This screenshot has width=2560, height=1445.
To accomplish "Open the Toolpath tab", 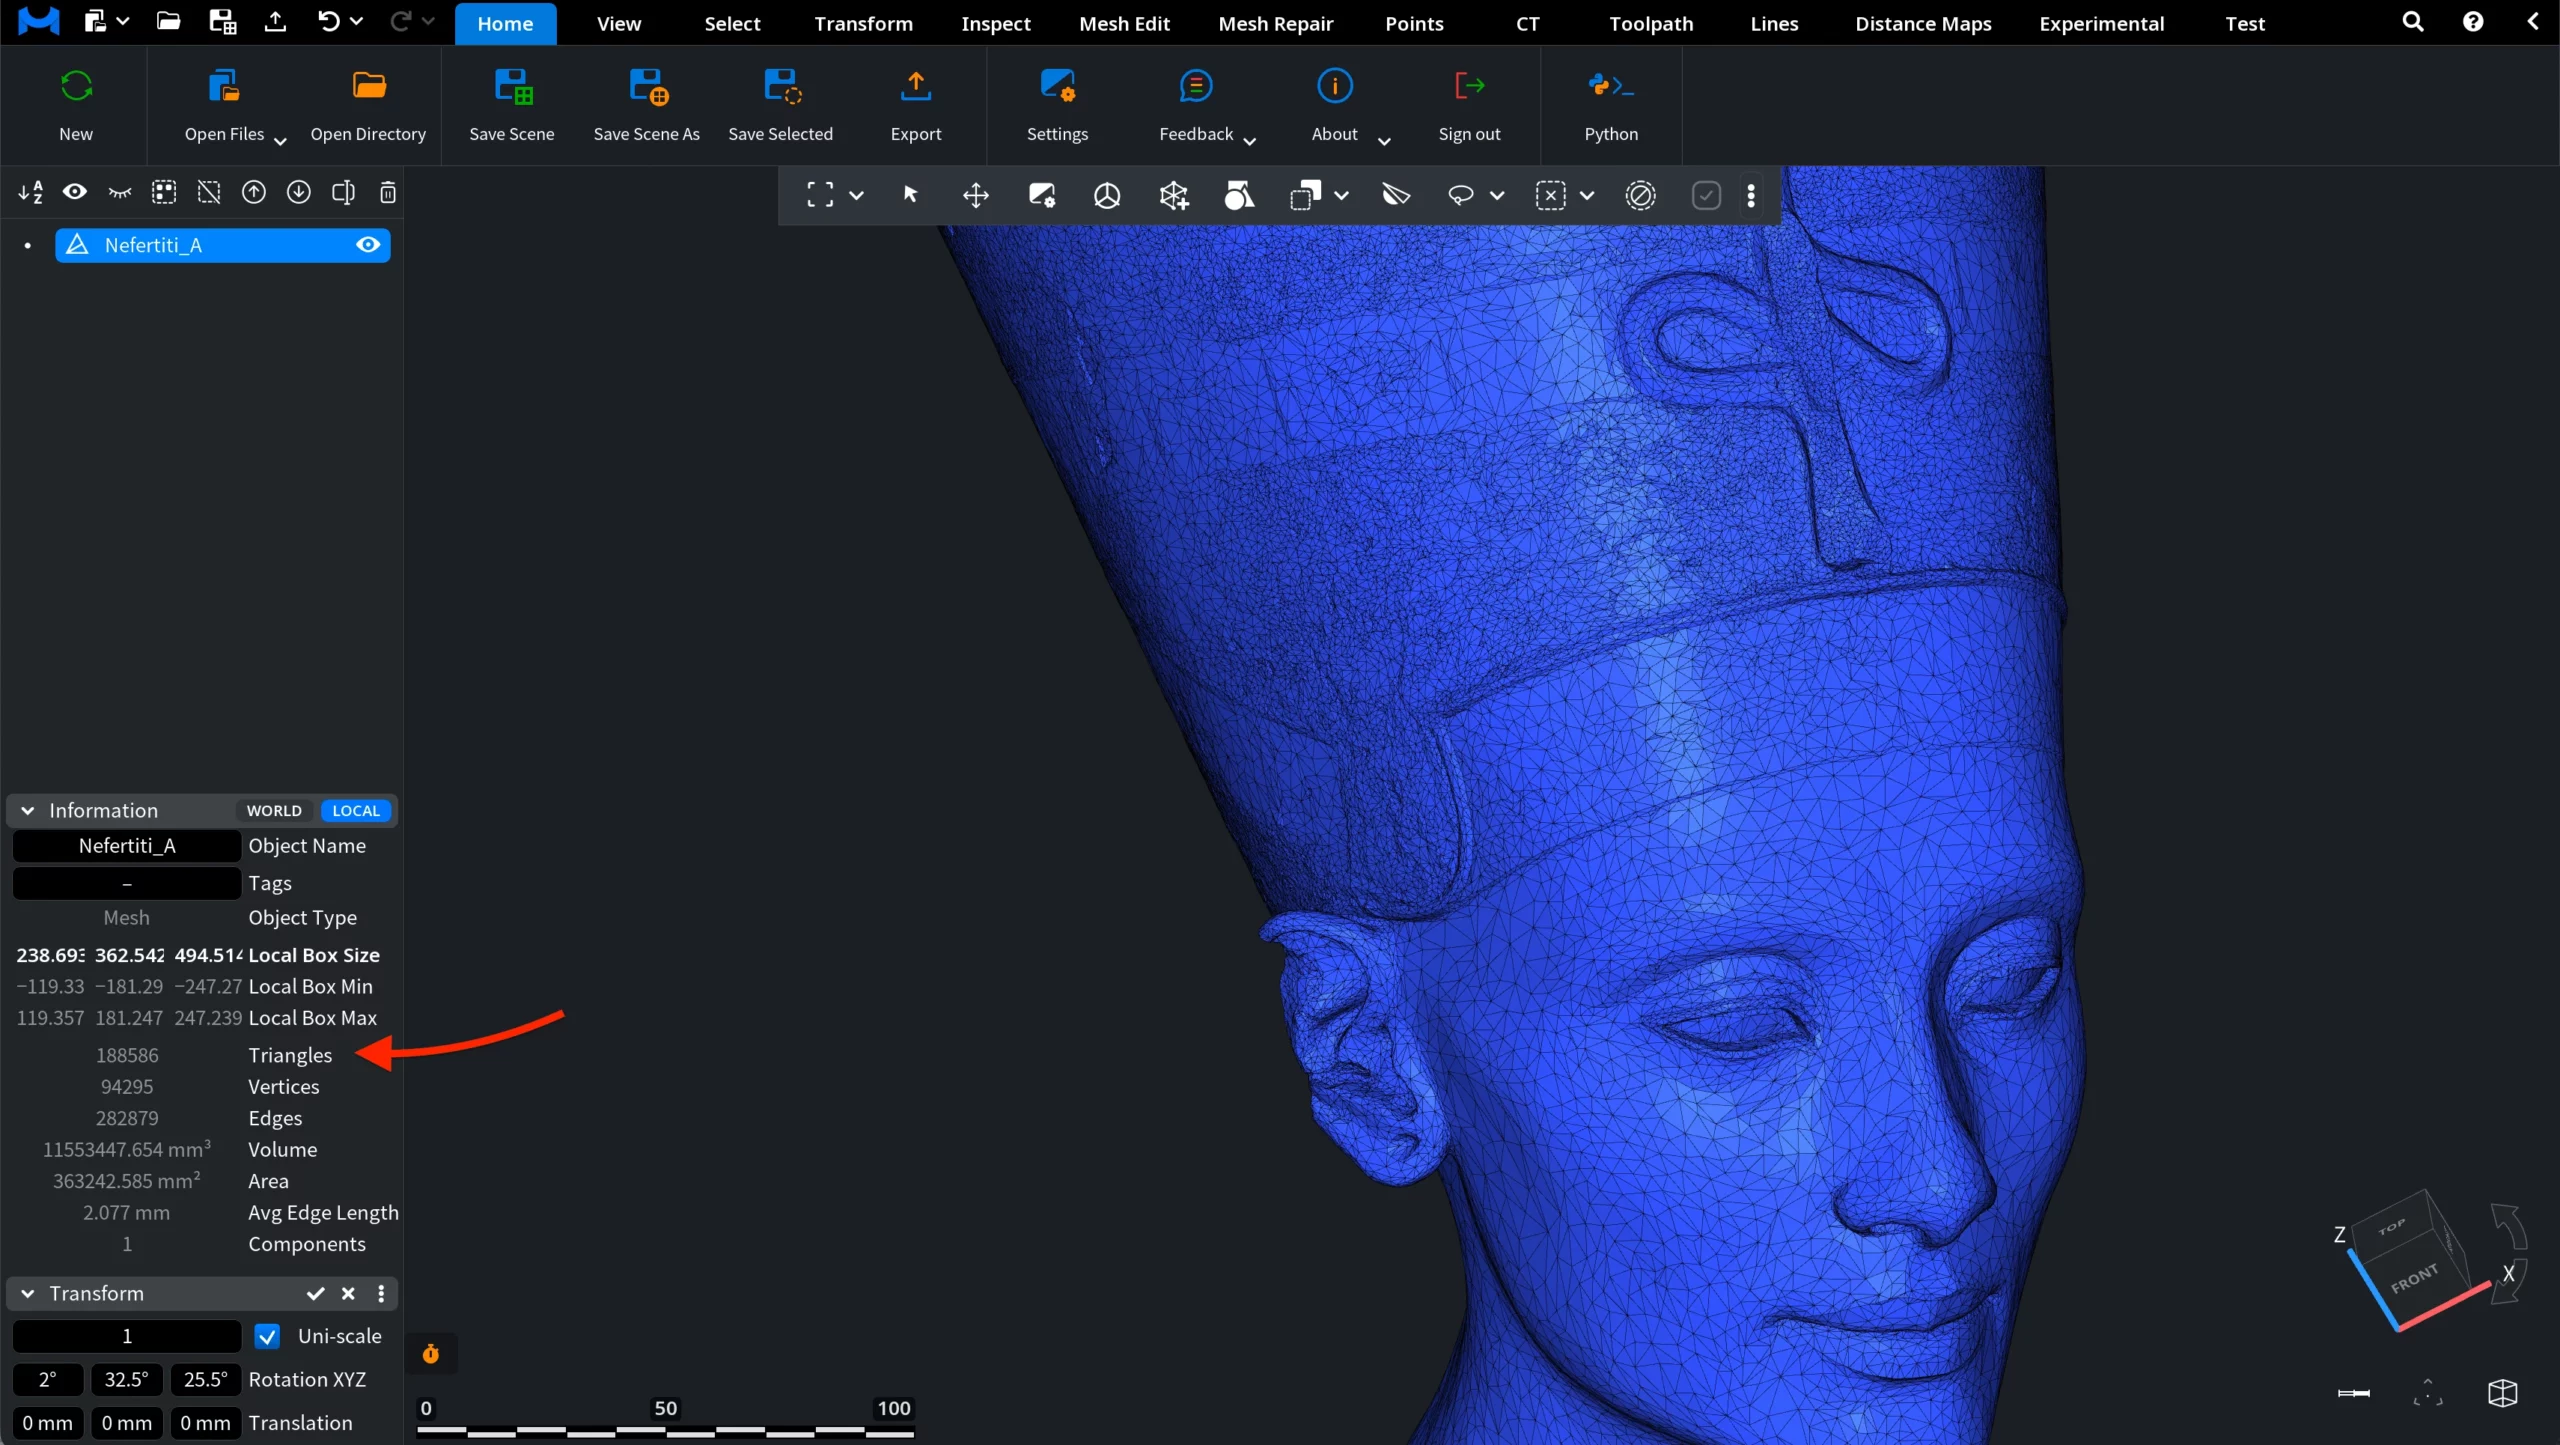I will 1651,23.
